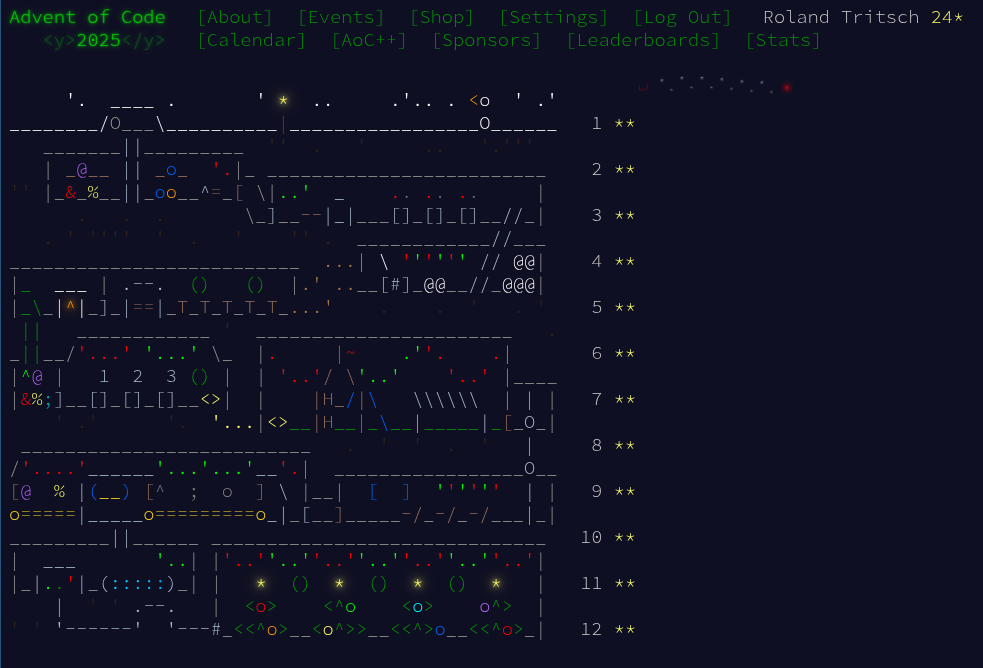Image resolution: width=983 pixels, height=668 pixels.
Task: Open Day 11 puzzle
Action: pos(591,583)
